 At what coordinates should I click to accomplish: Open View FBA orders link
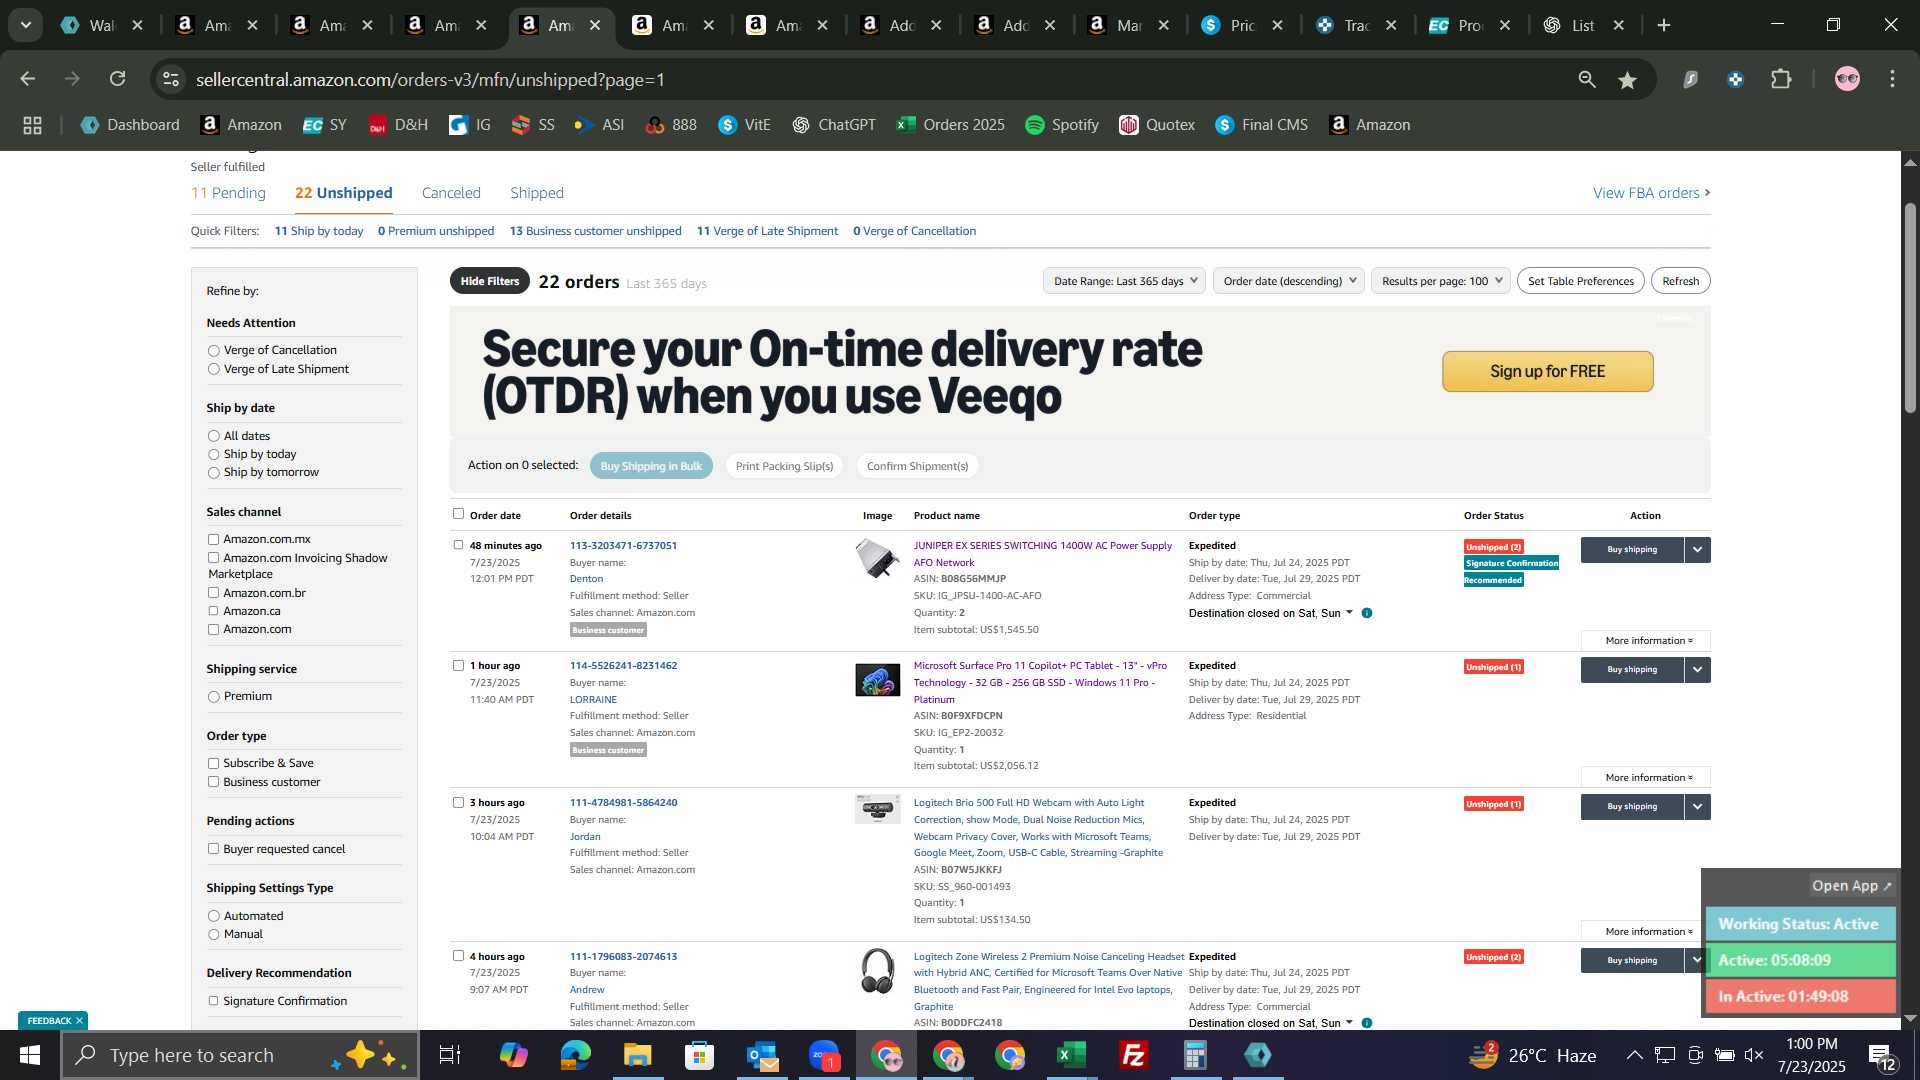click(1651, 193)
